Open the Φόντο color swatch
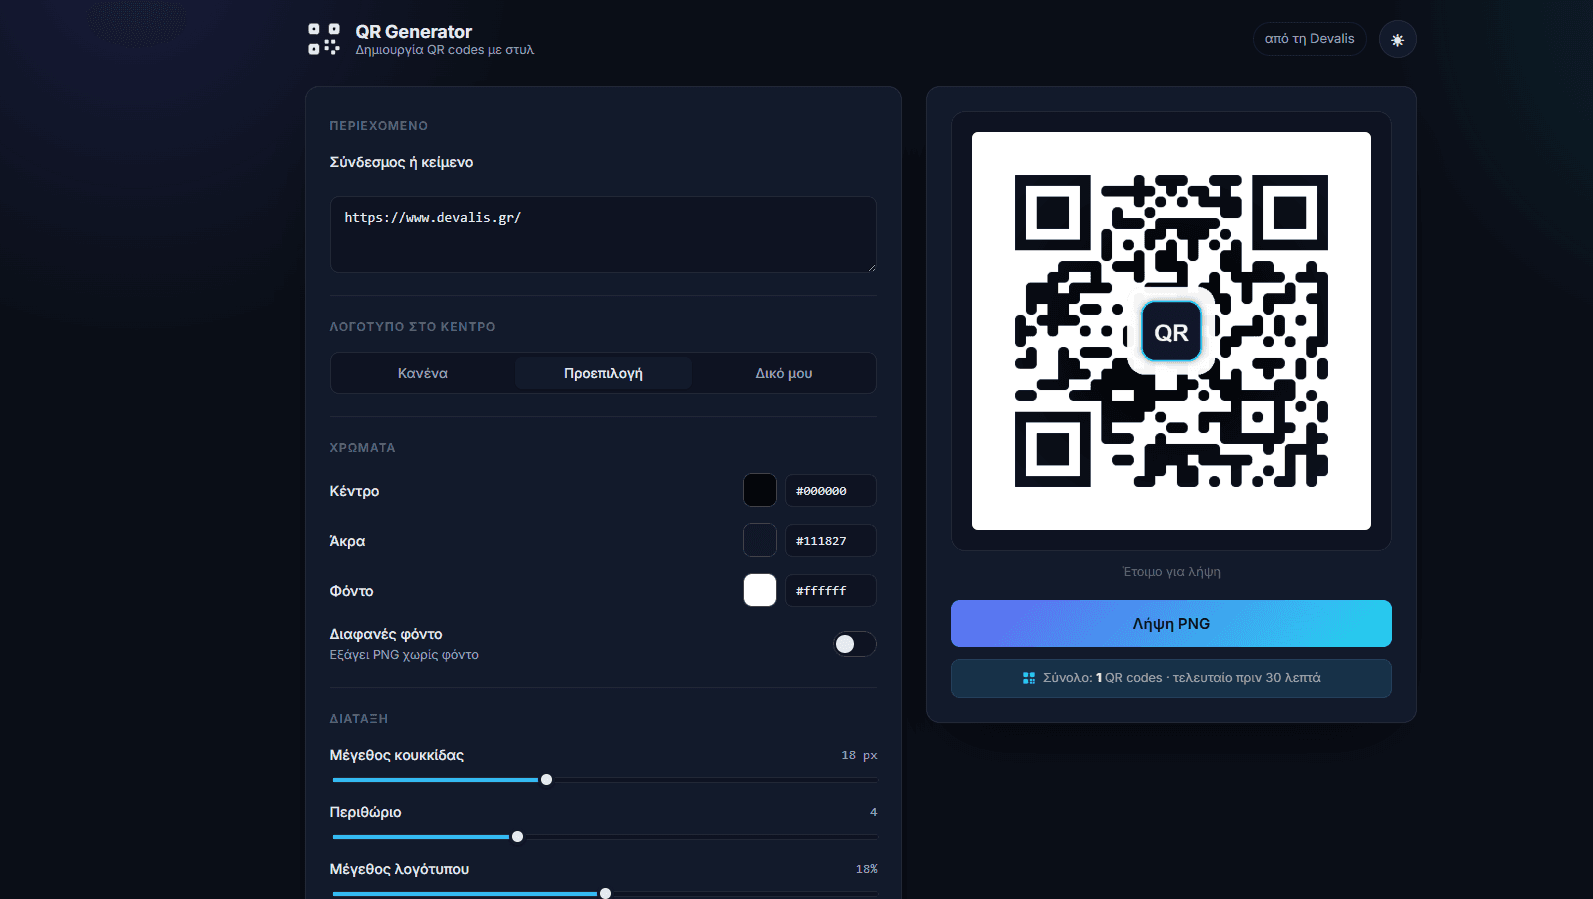 tap(760, 590)
